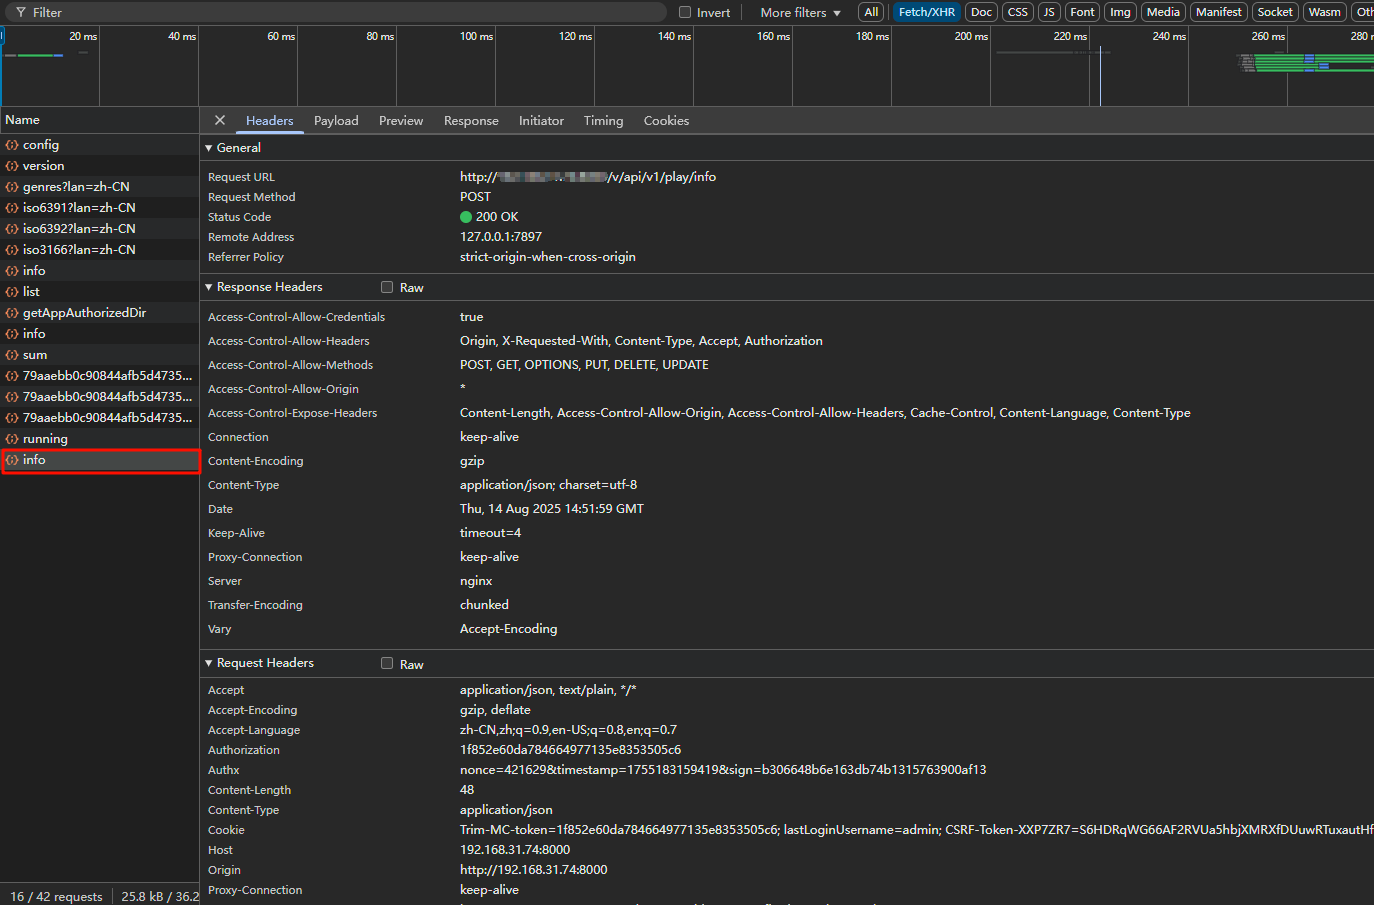The height and width of the screenshot is (905, 1374).
Task: Enable the Invert filter checkbox
Action: point(685,13)
